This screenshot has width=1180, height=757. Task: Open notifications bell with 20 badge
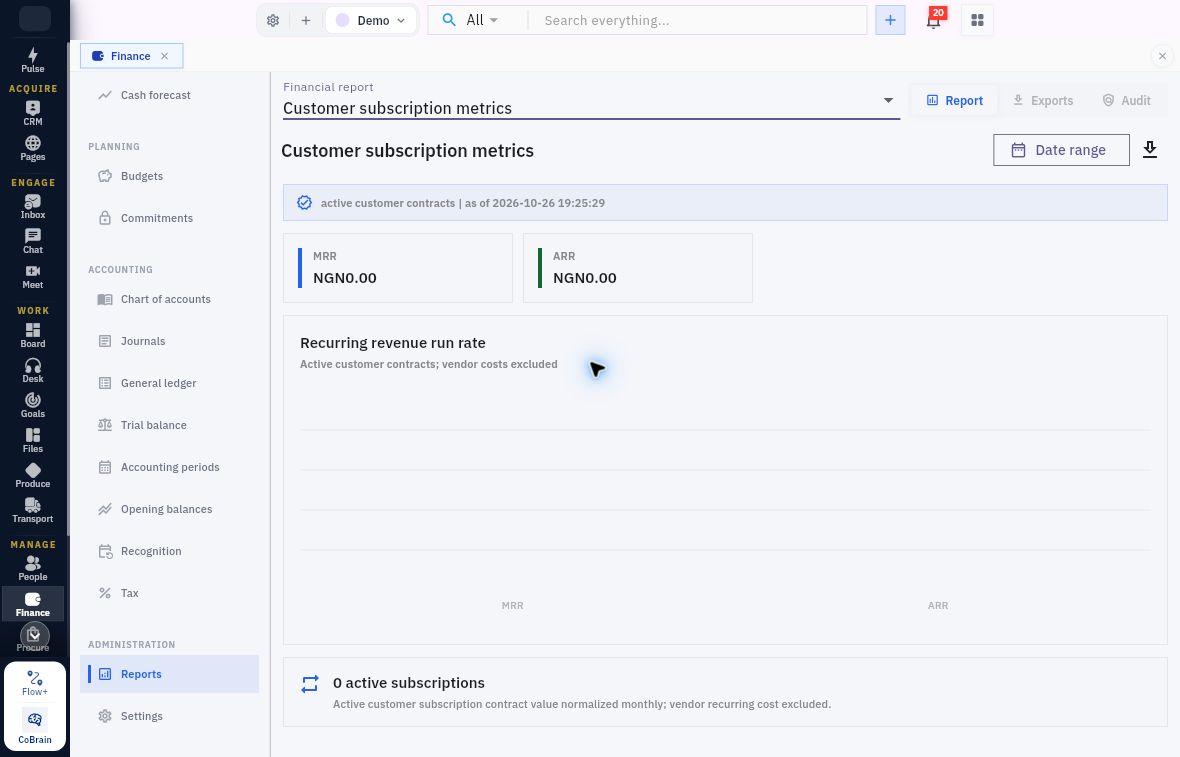(934, 20)
